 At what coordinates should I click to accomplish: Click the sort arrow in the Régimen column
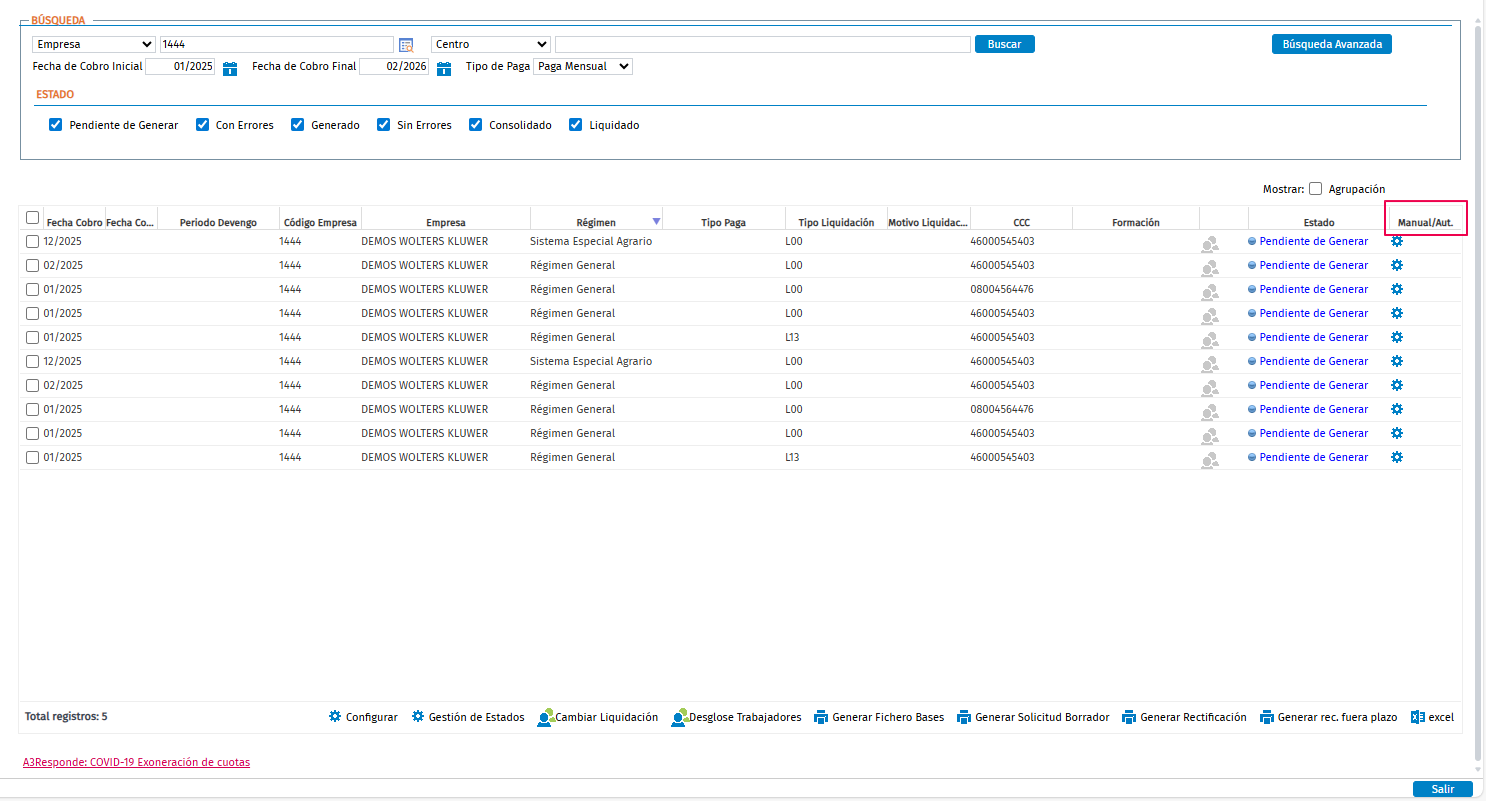[656, 222]
